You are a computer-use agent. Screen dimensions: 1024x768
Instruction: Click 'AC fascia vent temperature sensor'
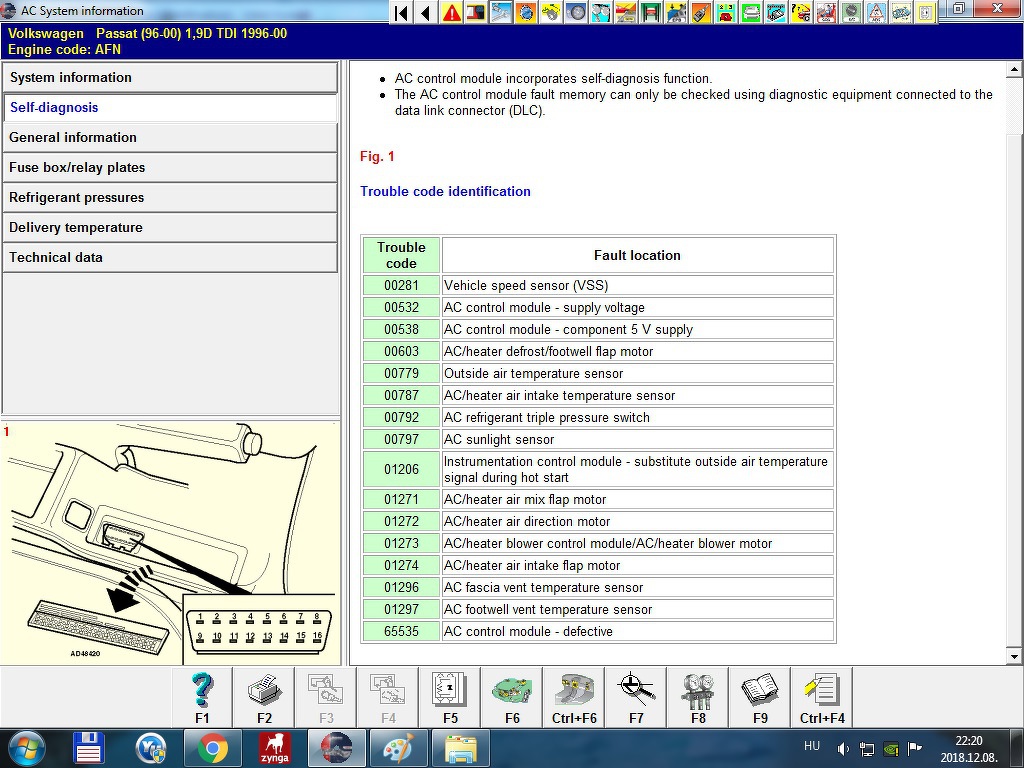[x=637, y=587]
